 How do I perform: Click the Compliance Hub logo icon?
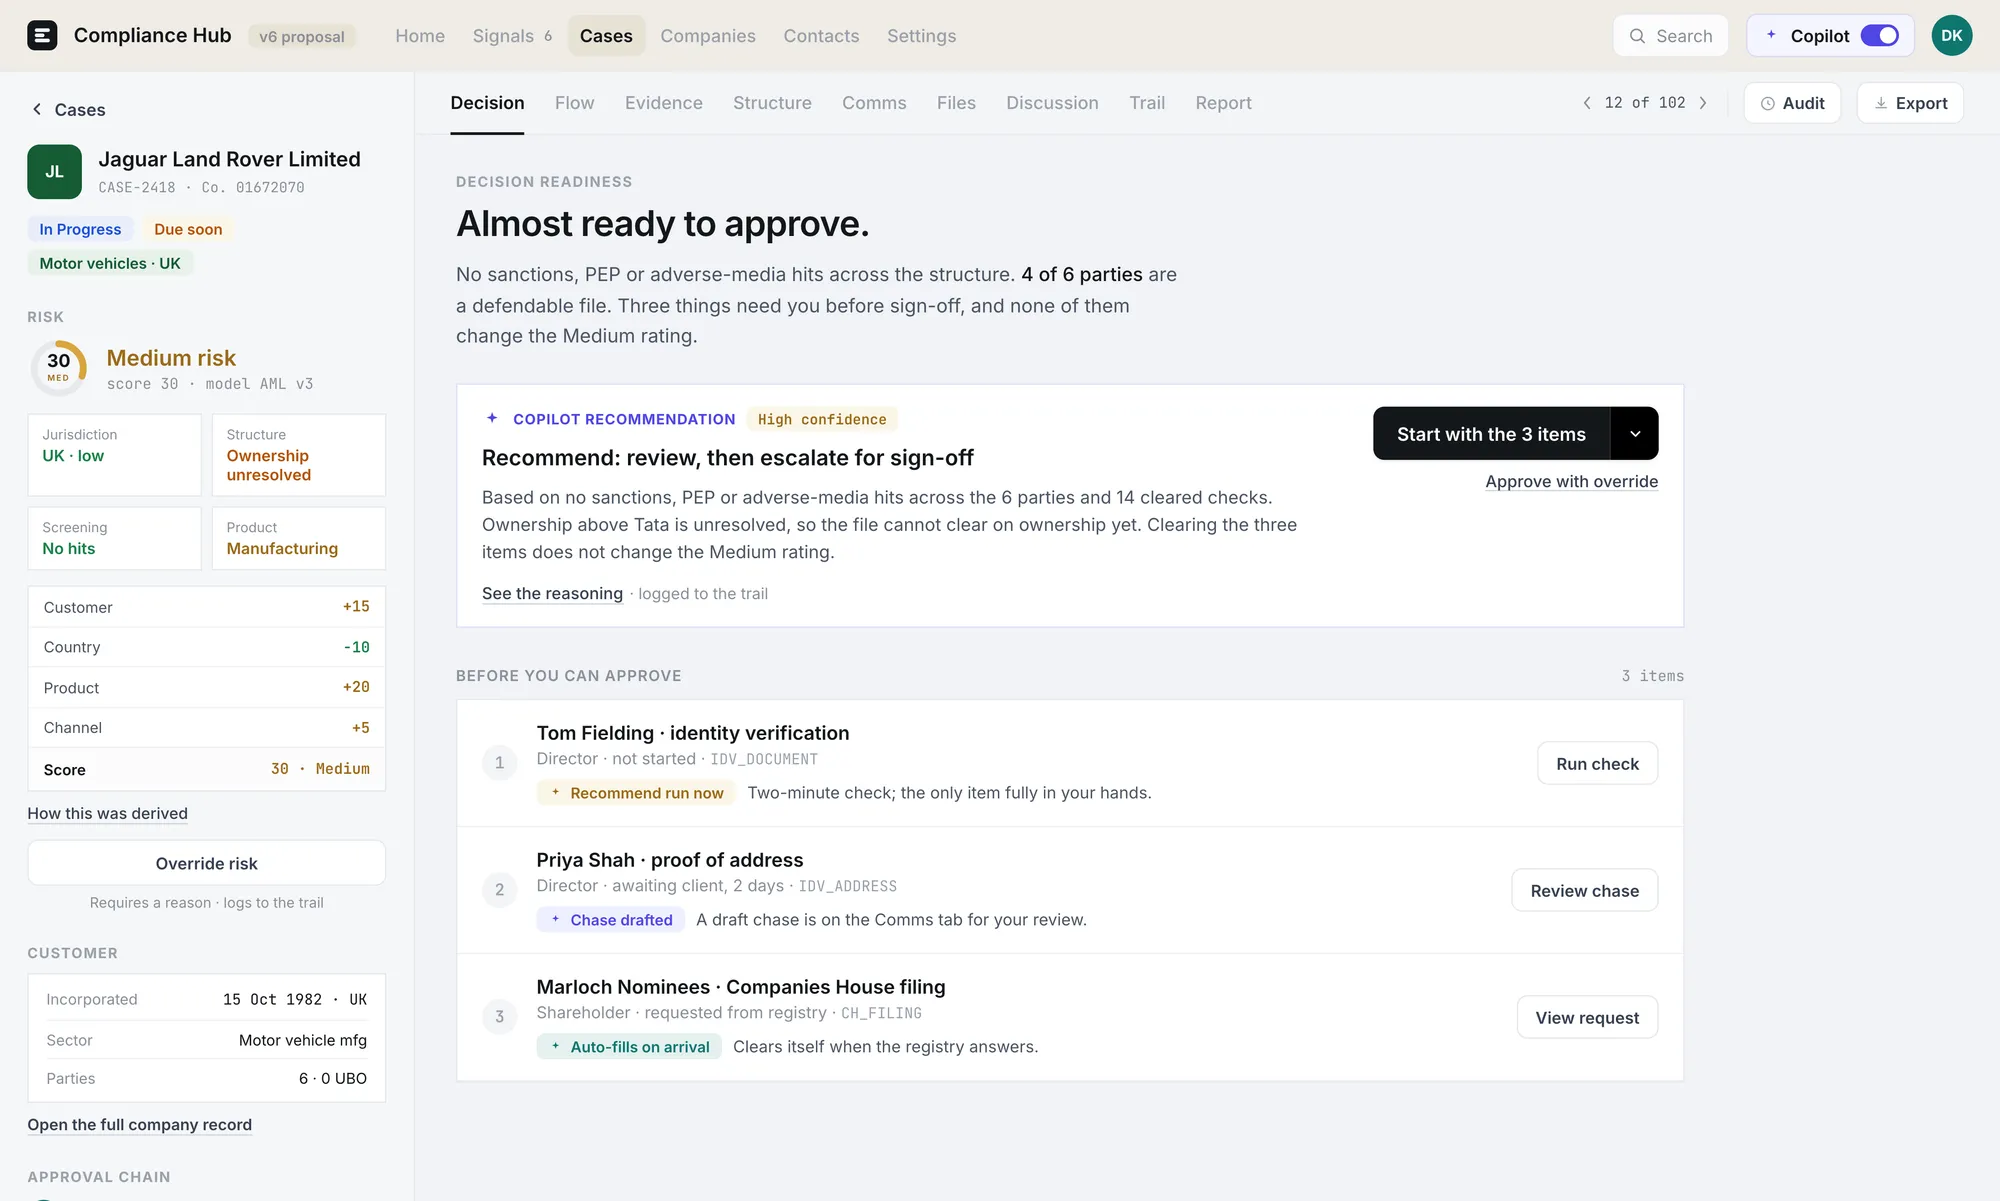tap(42, 36)
